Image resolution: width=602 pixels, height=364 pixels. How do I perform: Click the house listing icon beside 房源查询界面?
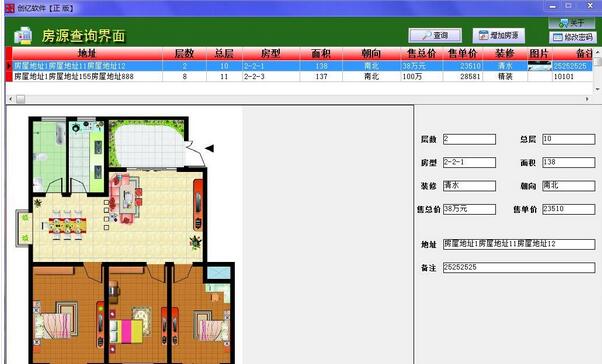pos(23,35)
